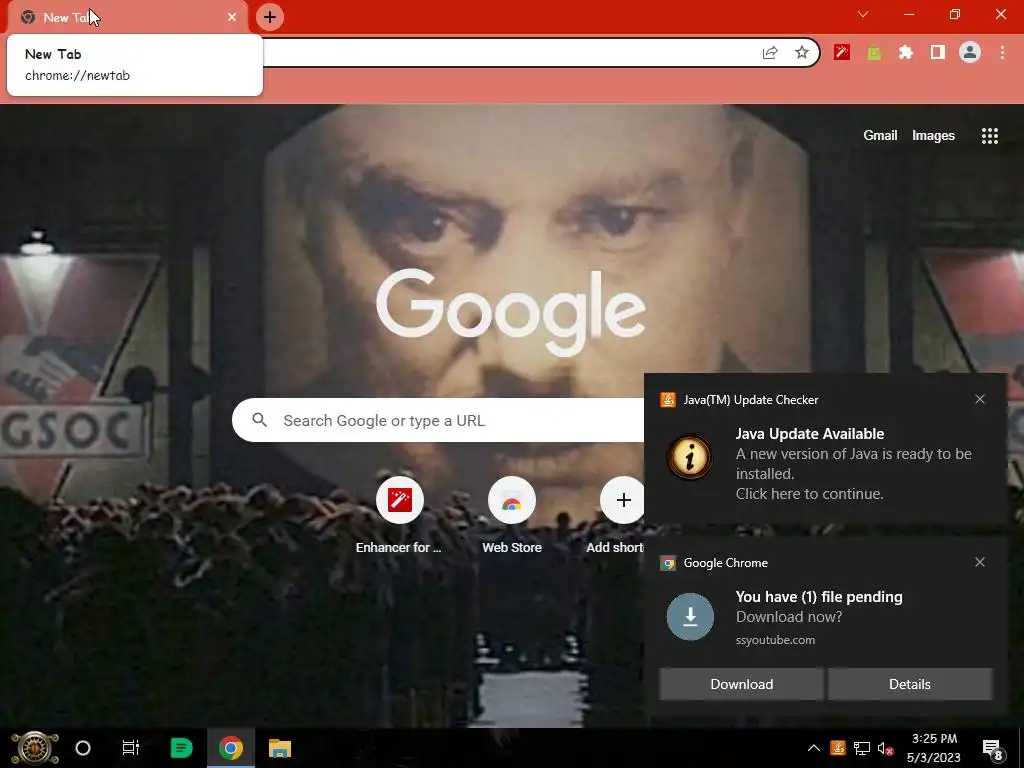The image size is (1024, 768).
Task: Open the Enhancer for YouTube shortcut
Action: coord(399,516)
